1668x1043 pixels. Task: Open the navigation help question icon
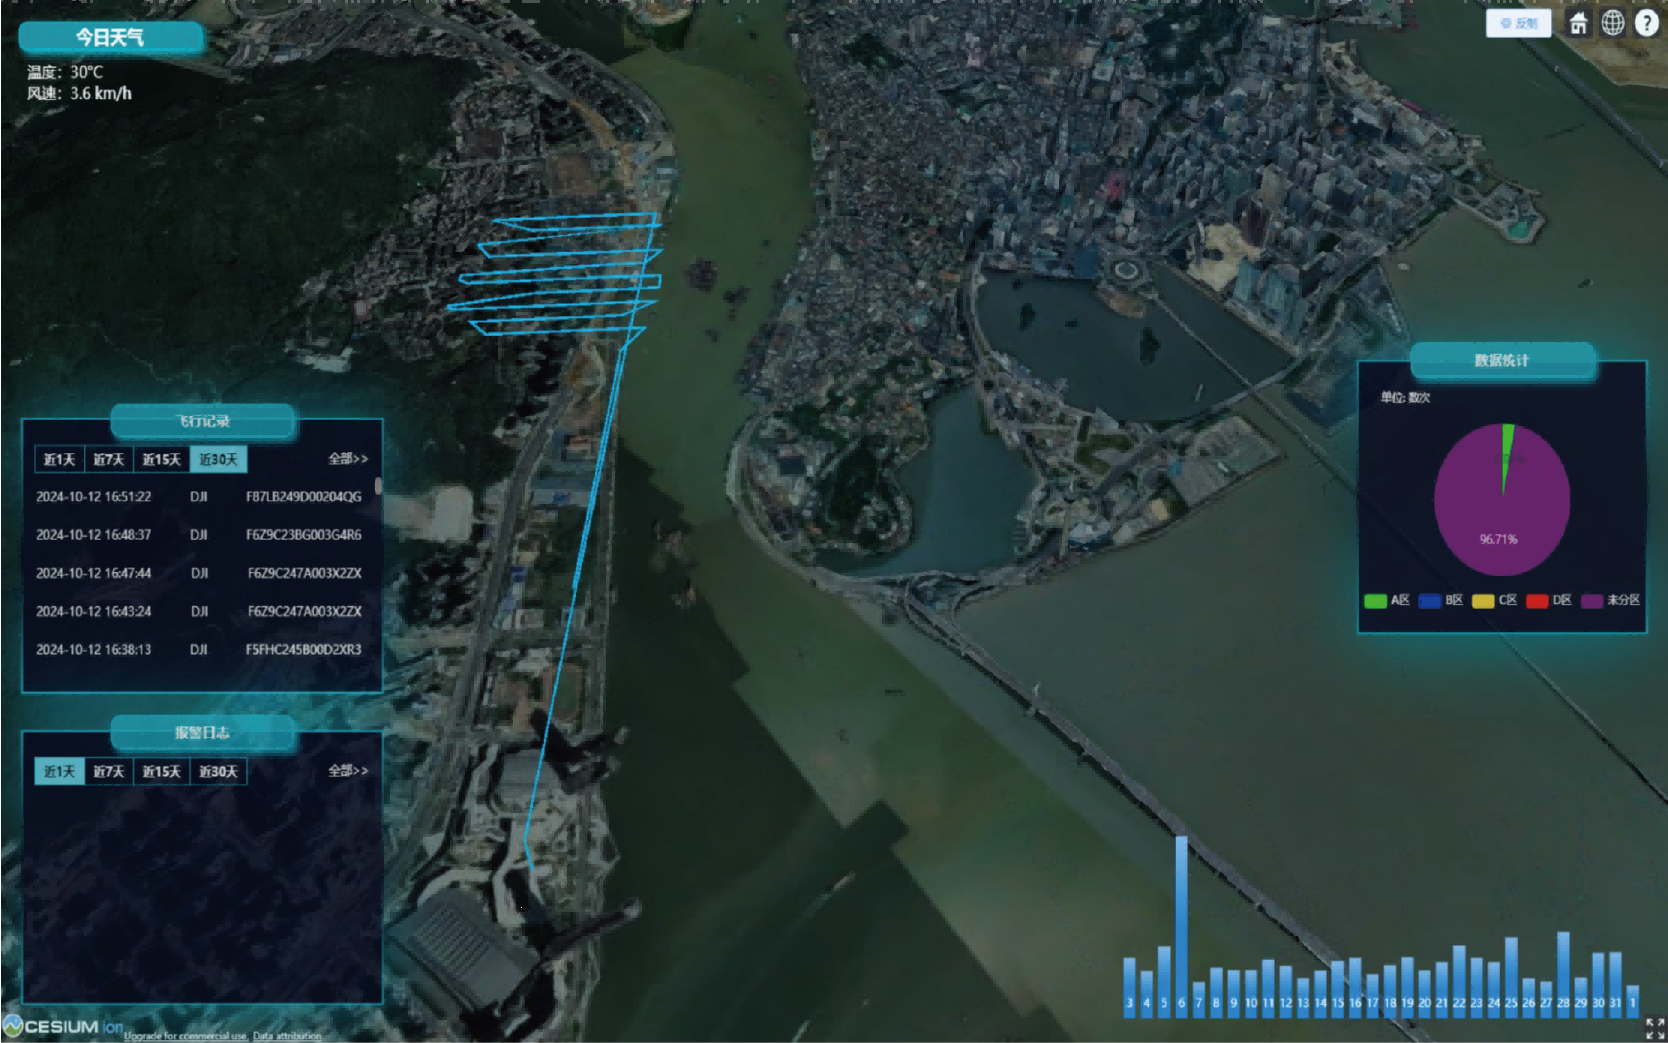(1646, 23)
